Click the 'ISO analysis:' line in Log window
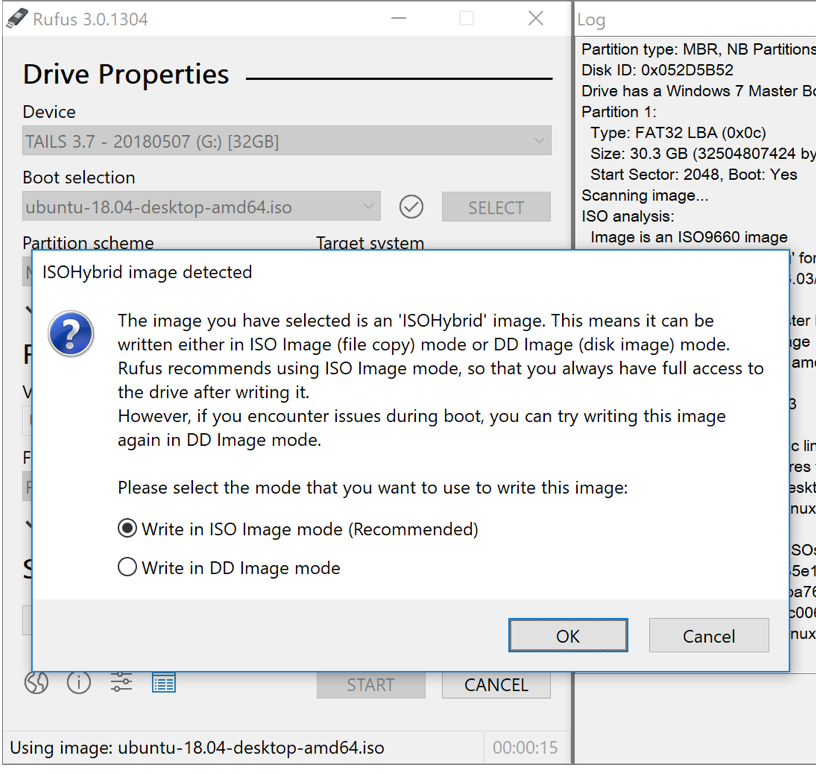This screenshot has height=774, width=816. pyautogui.click(x=628, y=216)
